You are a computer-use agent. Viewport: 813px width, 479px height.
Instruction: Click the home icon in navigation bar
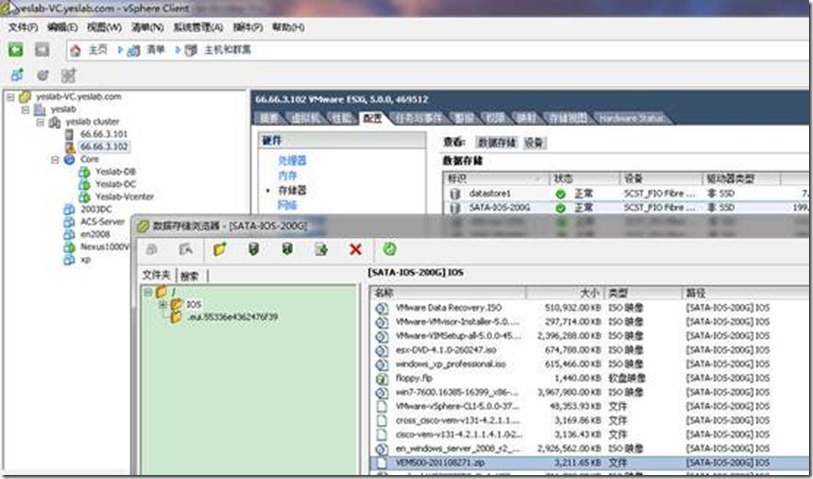coord(76,50)
